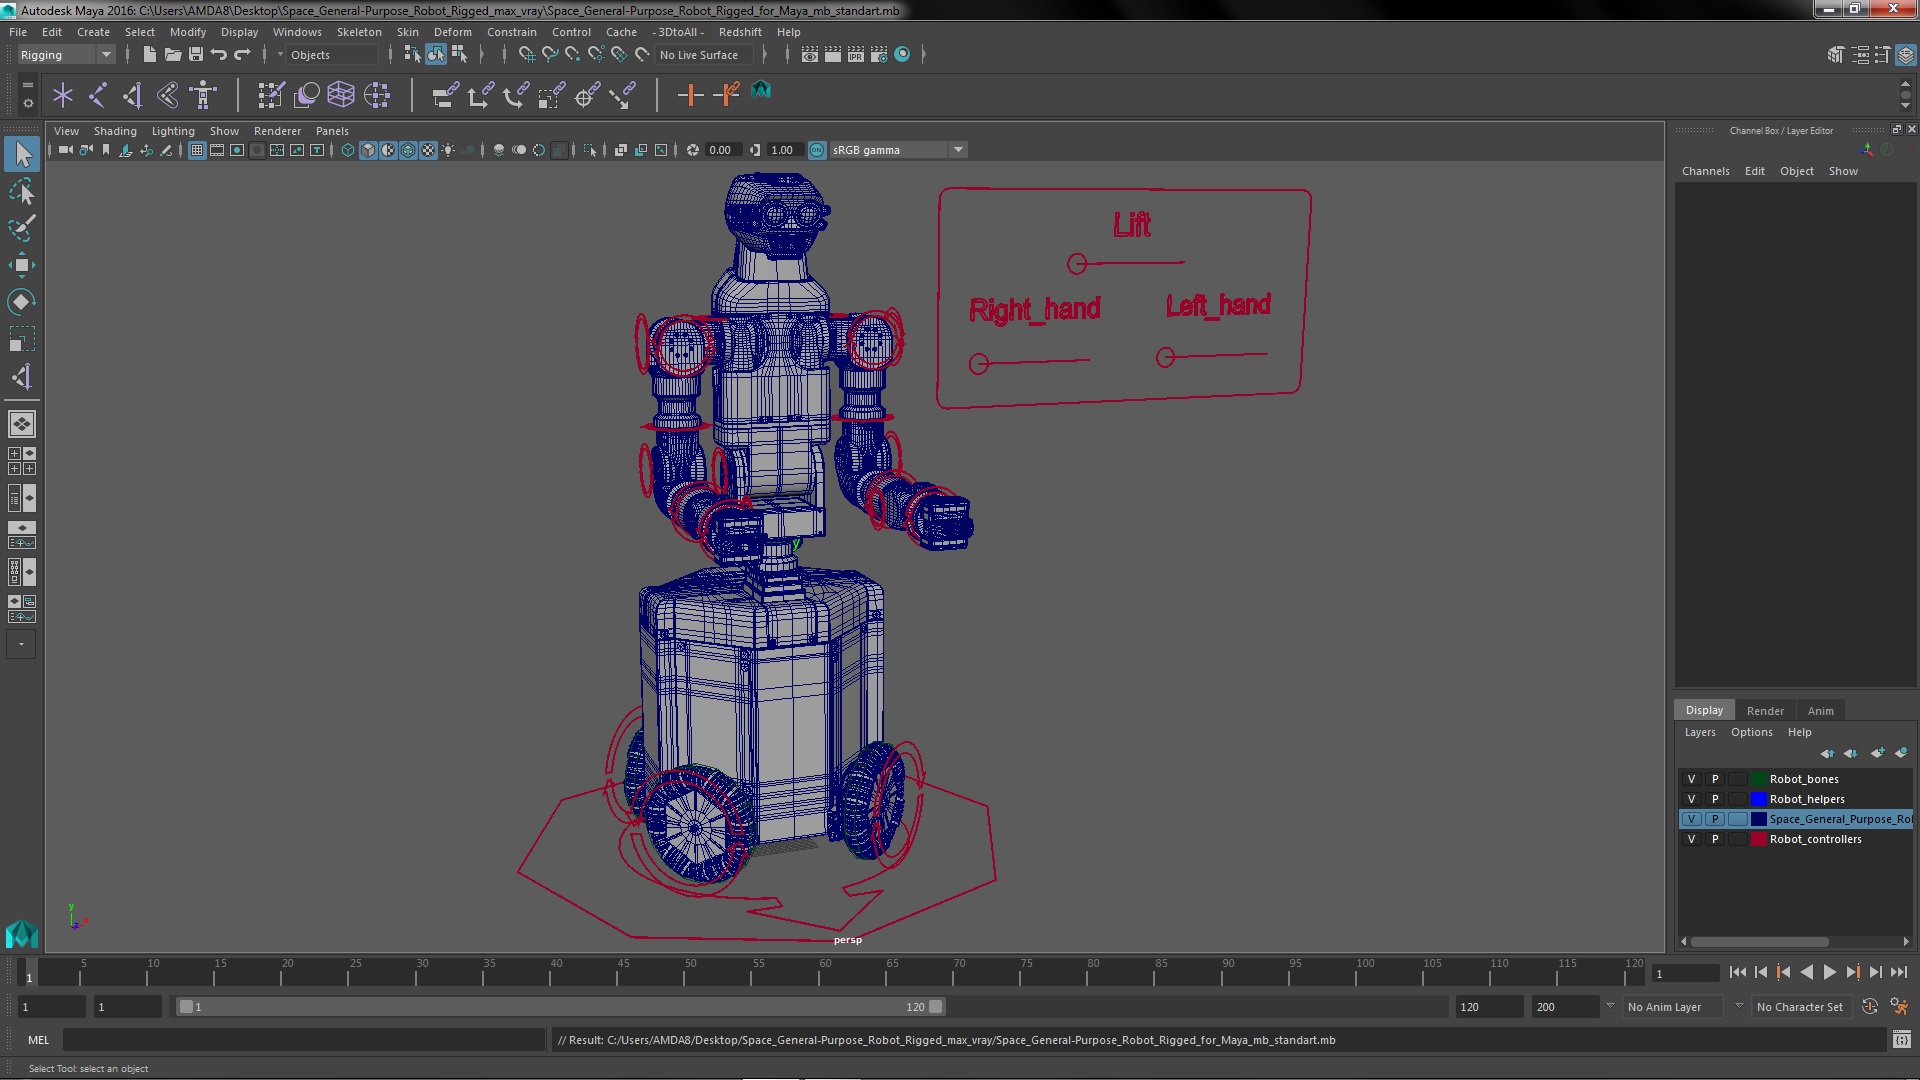Go to start of playback range
This screenshot has width=1920, height=1080.
click(1737, 972)
